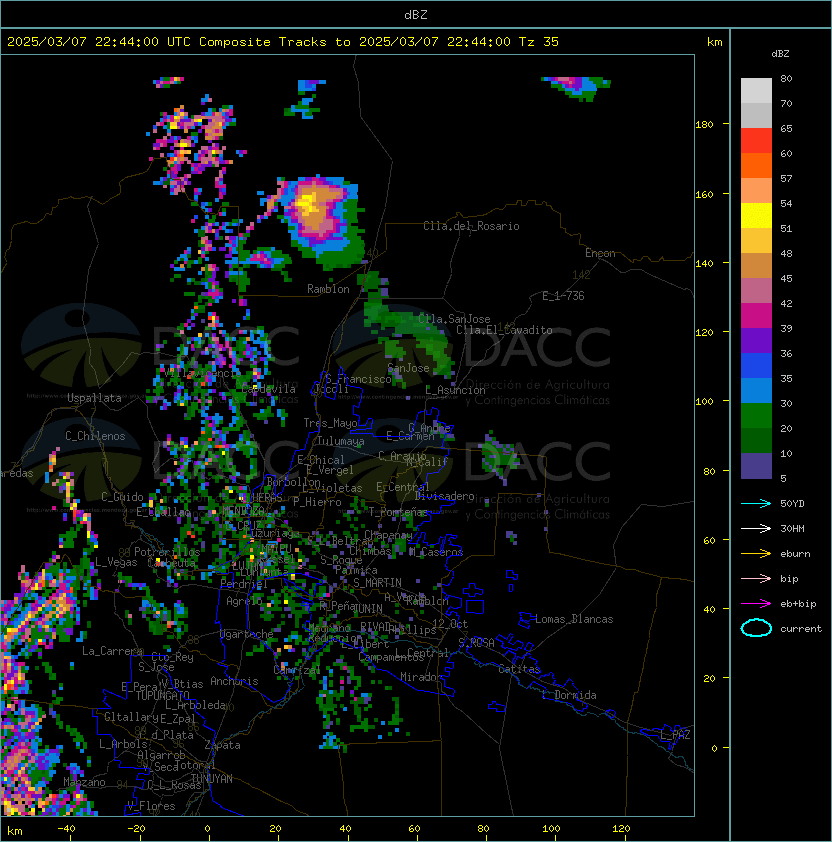Select the bright yellow swatch in dBZ scale
The image size is (832, 842).
[756, 215]
